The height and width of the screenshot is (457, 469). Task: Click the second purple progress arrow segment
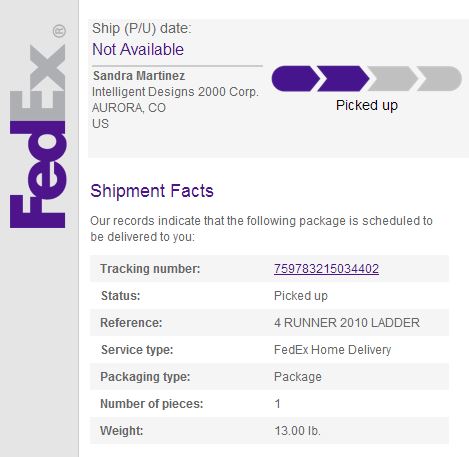[343, 79]
